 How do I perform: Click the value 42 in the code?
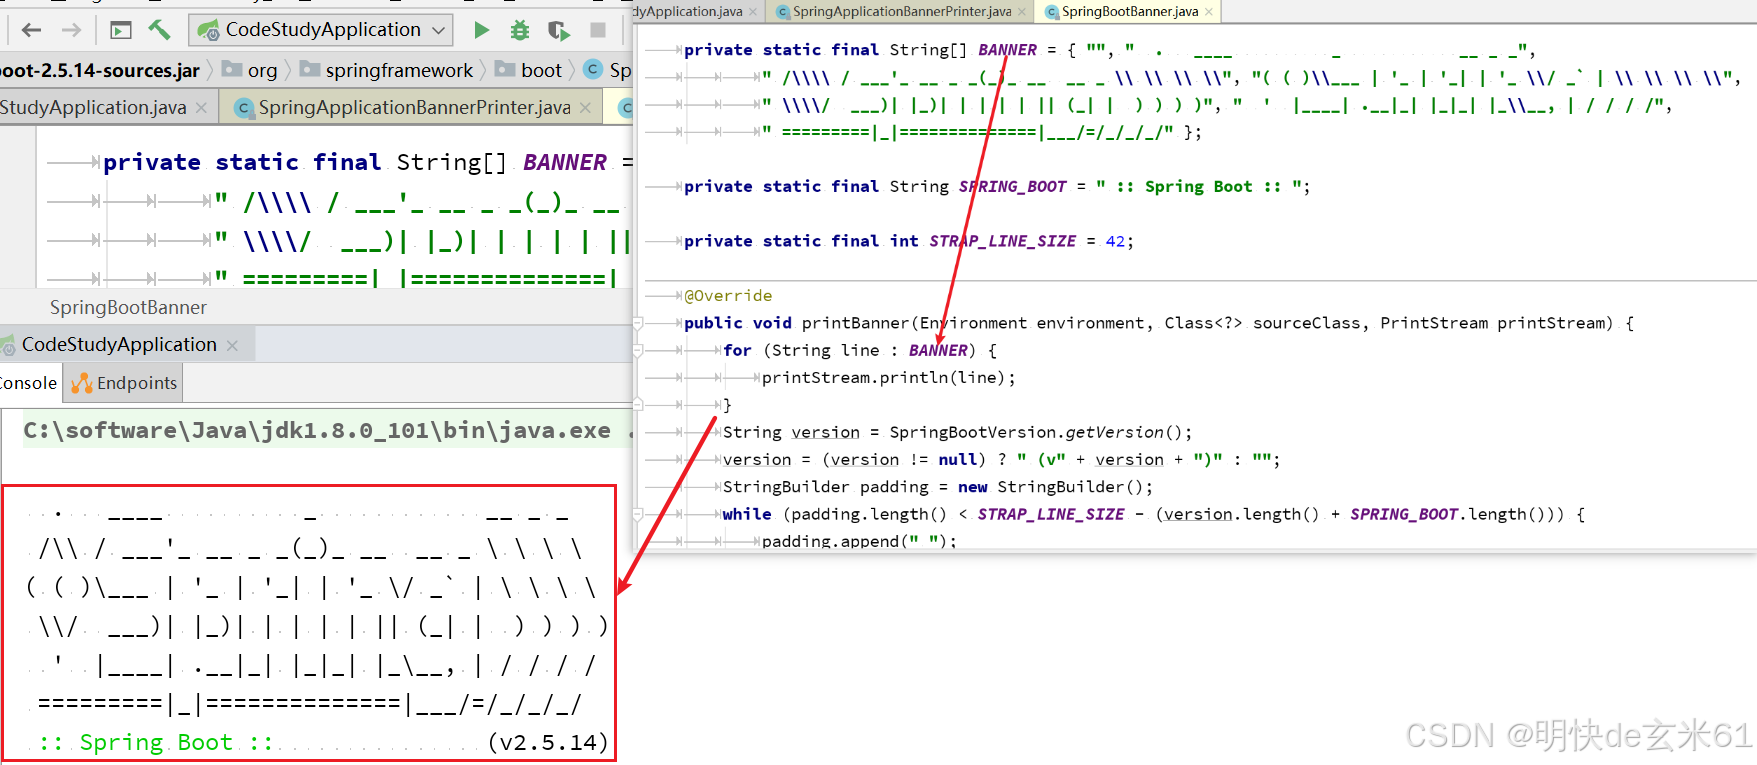[x=1115, y=241]
